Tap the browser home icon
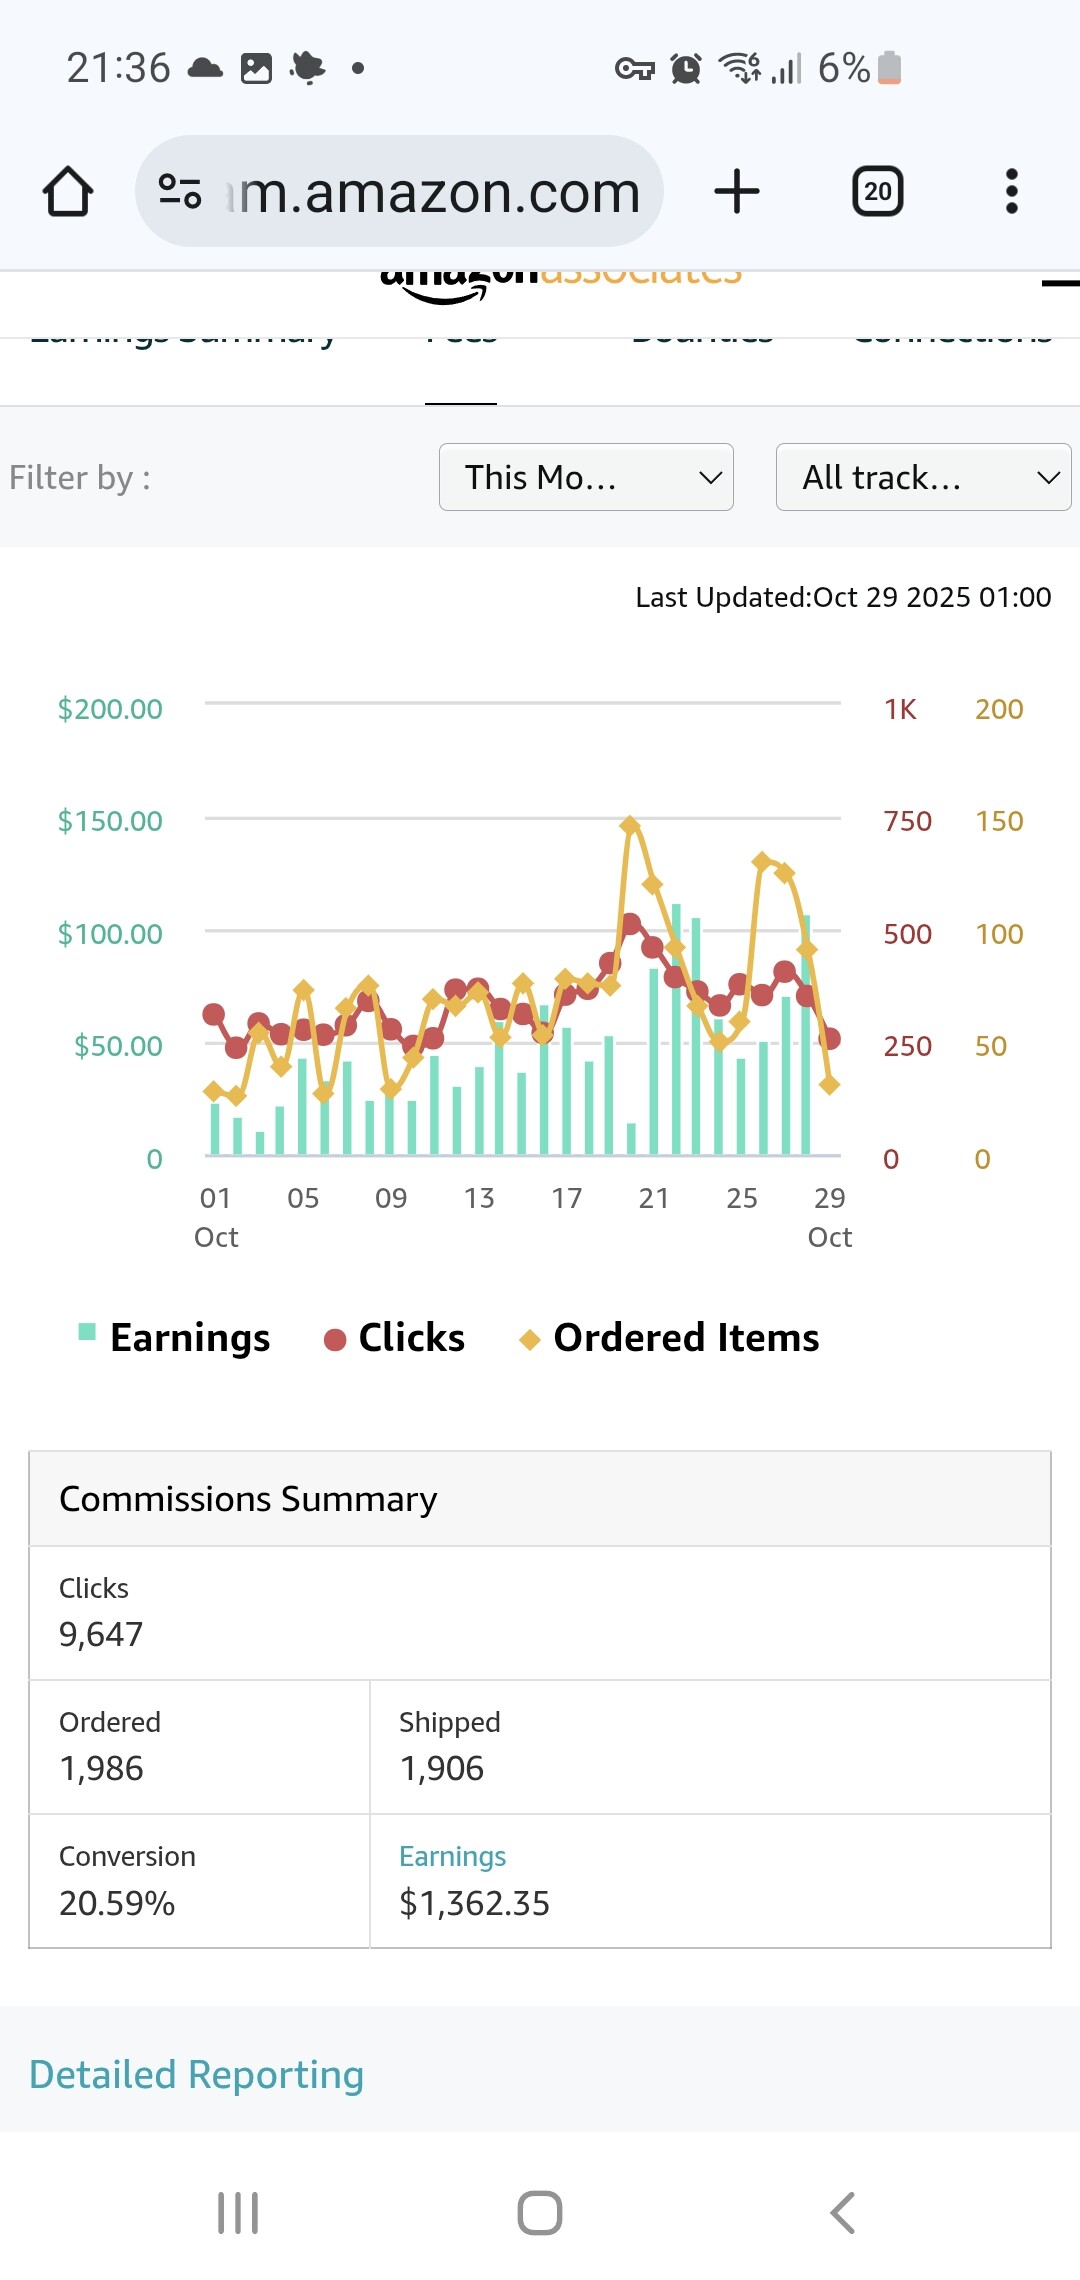The width and height of the screenshot is (1080, 2280). pos(68,191)
